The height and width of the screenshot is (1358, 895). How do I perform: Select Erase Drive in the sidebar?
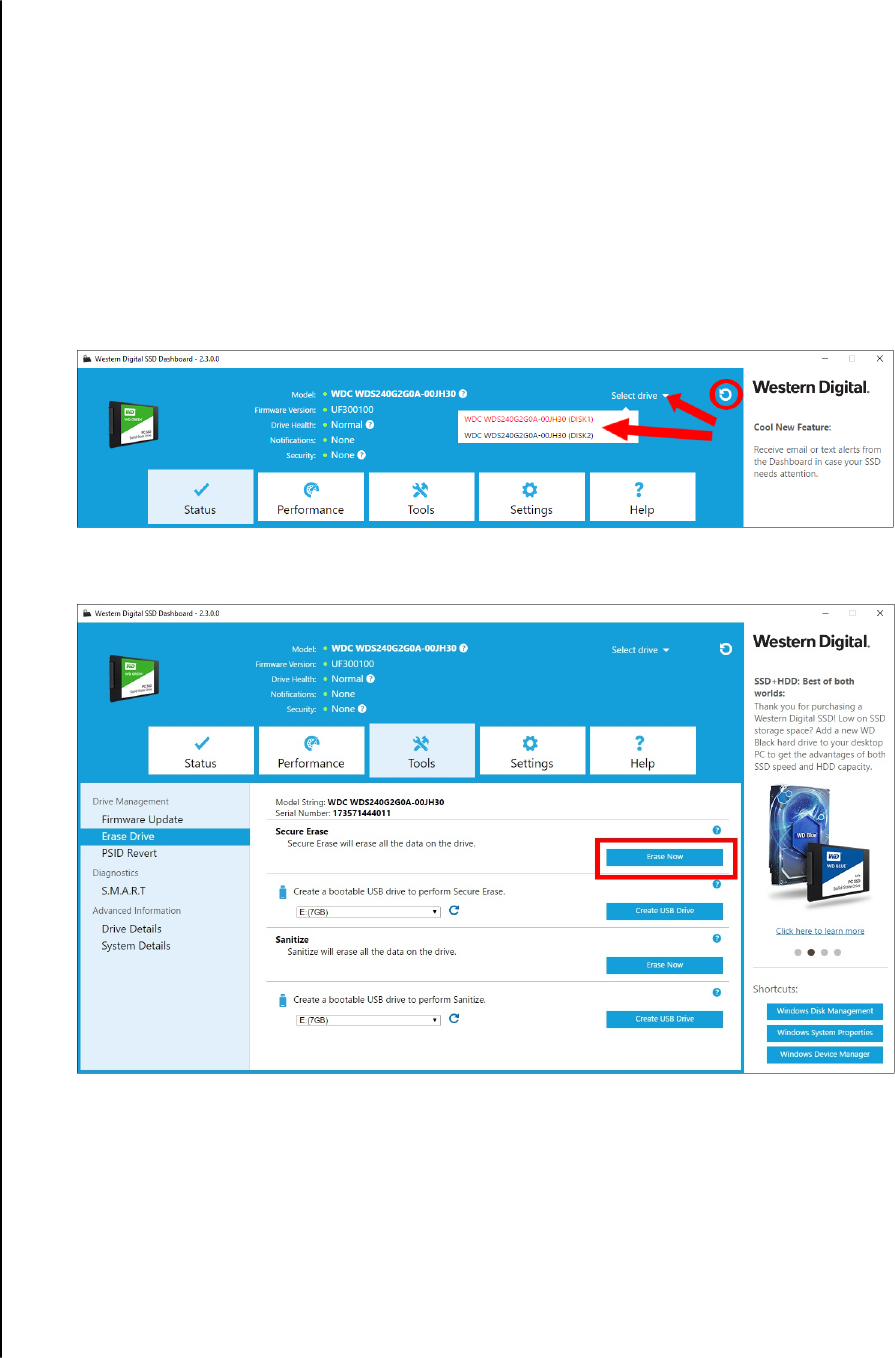164,836
